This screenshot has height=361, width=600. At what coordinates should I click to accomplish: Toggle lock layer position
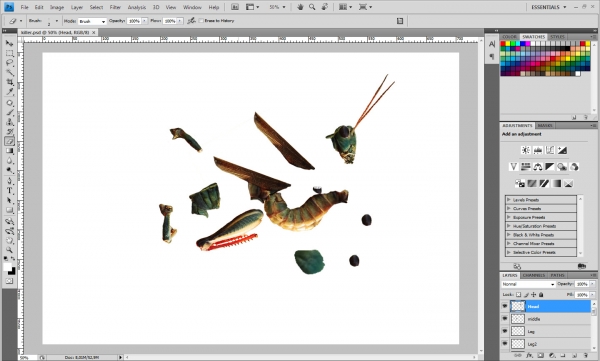533,295
